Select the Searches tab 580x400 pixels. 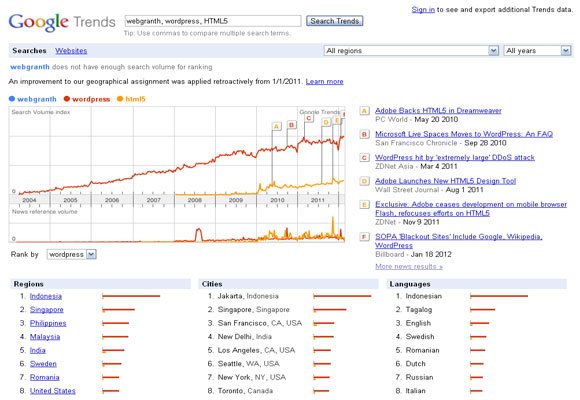pyautogui.click(x=29, y=51)
